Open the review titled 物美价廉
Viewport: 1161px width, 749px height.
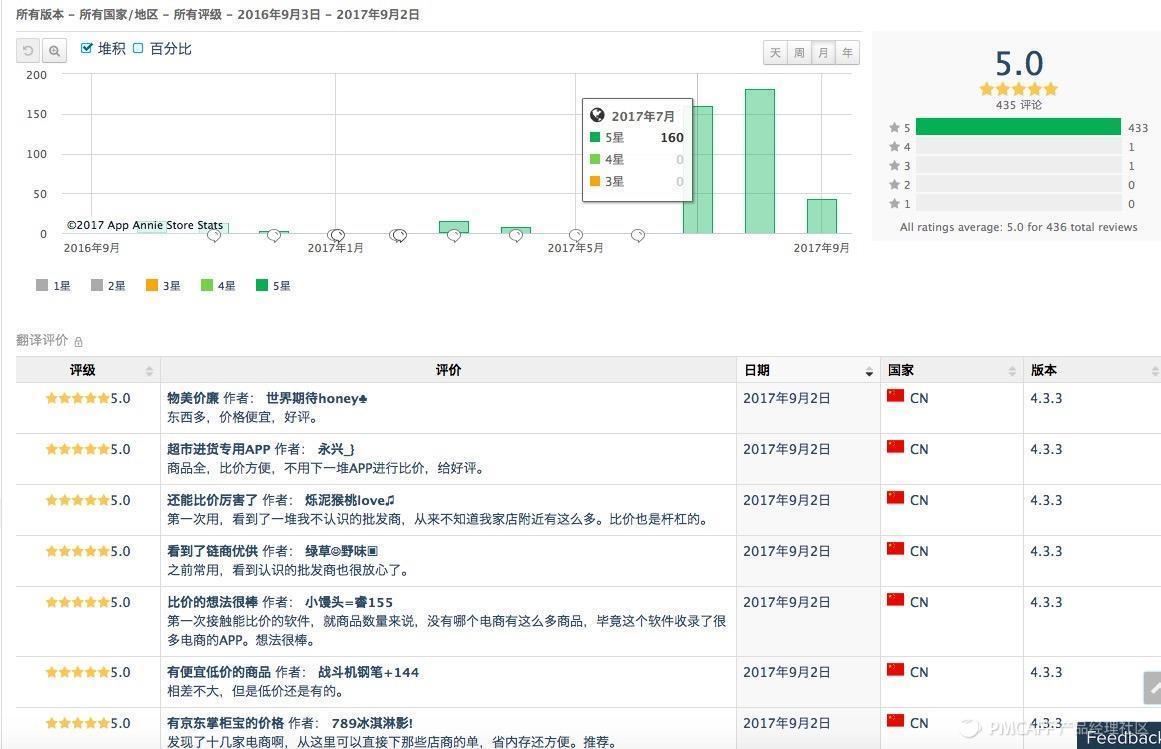(x=193, y=398)
